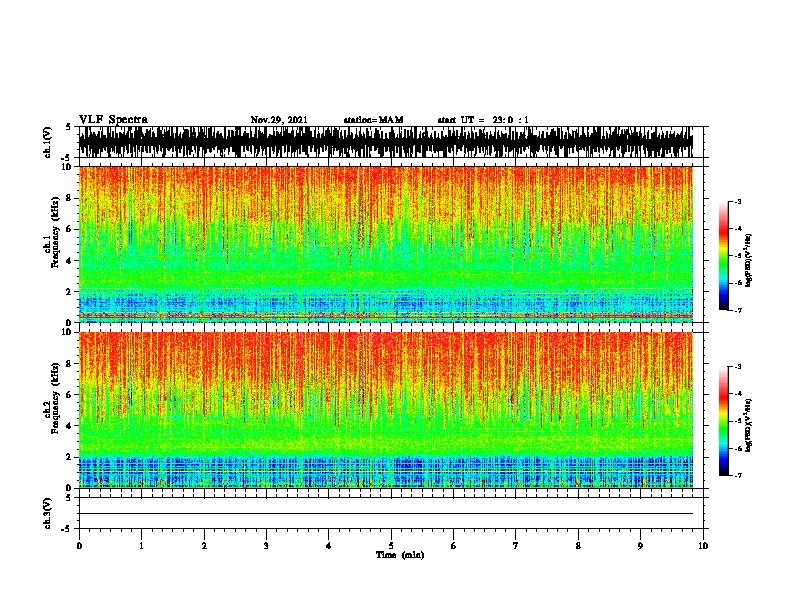Click the "-3" label on the ch.2 color scale
This screenshot has height=612, width=792.
(x=737, y=367)
